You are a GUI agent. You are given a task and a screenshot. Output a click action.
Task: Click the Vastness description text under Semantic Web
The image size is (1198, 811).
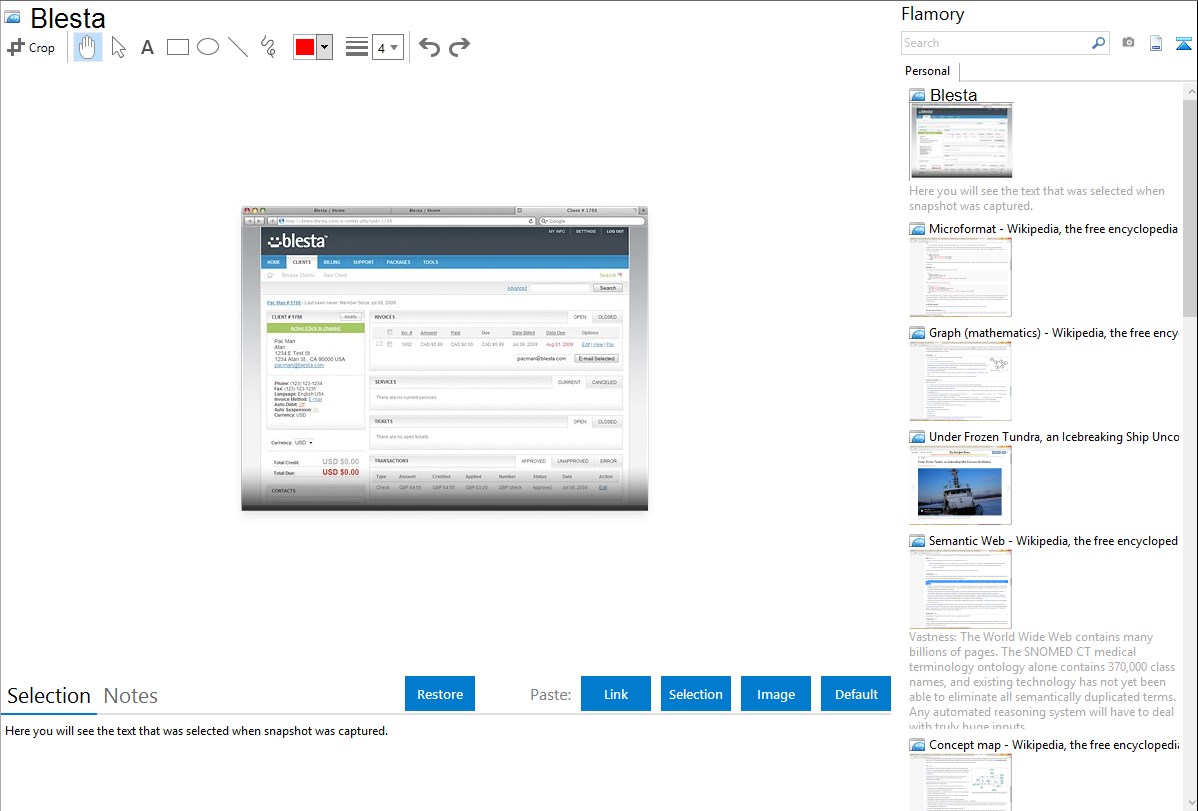coord(1042,681)
